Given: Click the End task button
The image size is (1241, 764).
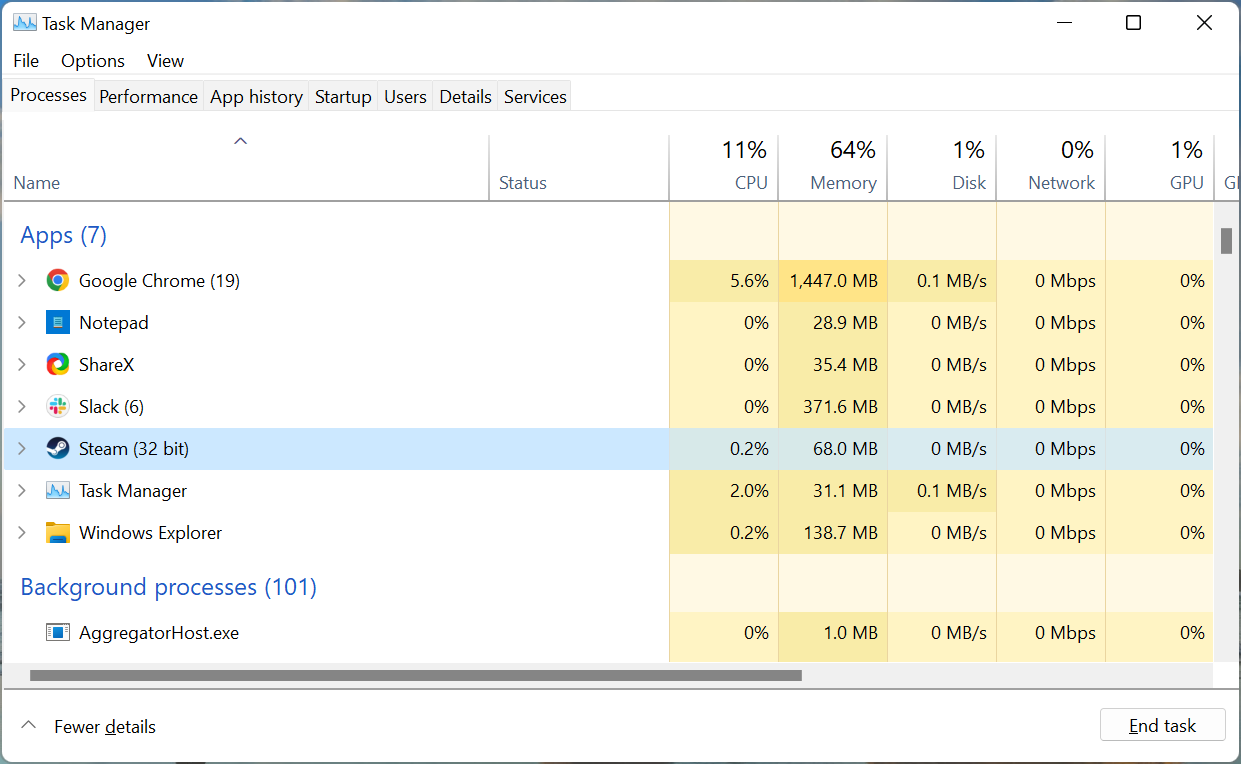Looking at the screenshot, I should pyautogui.click(x=1162, y=726).
